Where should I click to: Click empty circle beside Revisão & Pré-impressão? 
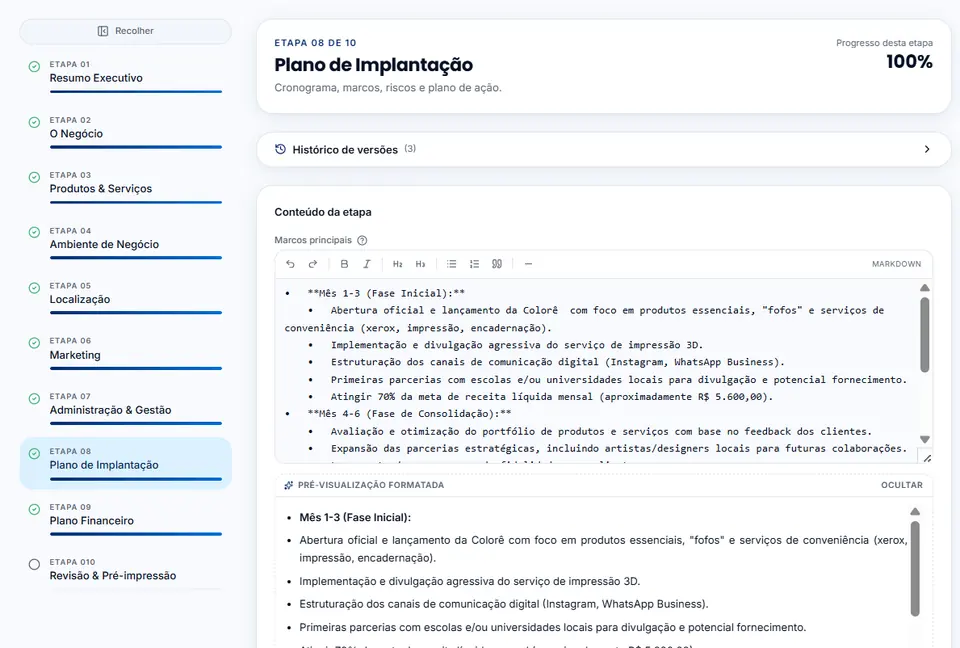[x=34, y=564]
